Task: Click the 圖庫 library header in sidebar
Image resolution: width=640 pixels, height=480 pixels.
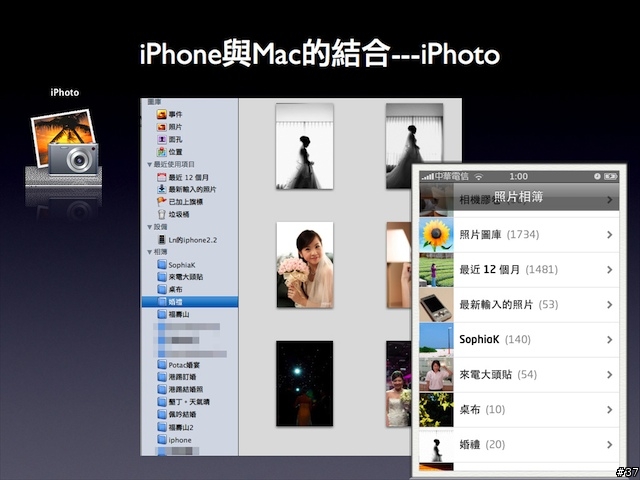Action: [154, 102]
